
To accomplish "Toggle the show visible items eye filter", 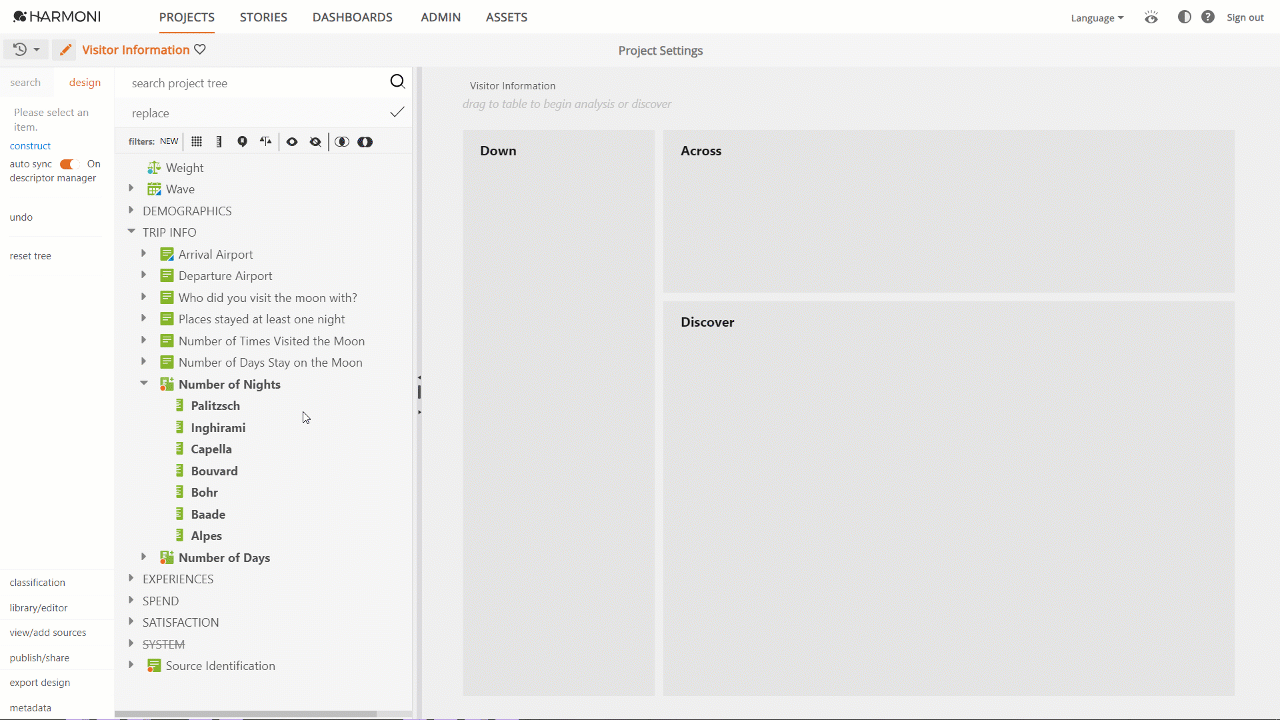I will coord(292,142).
